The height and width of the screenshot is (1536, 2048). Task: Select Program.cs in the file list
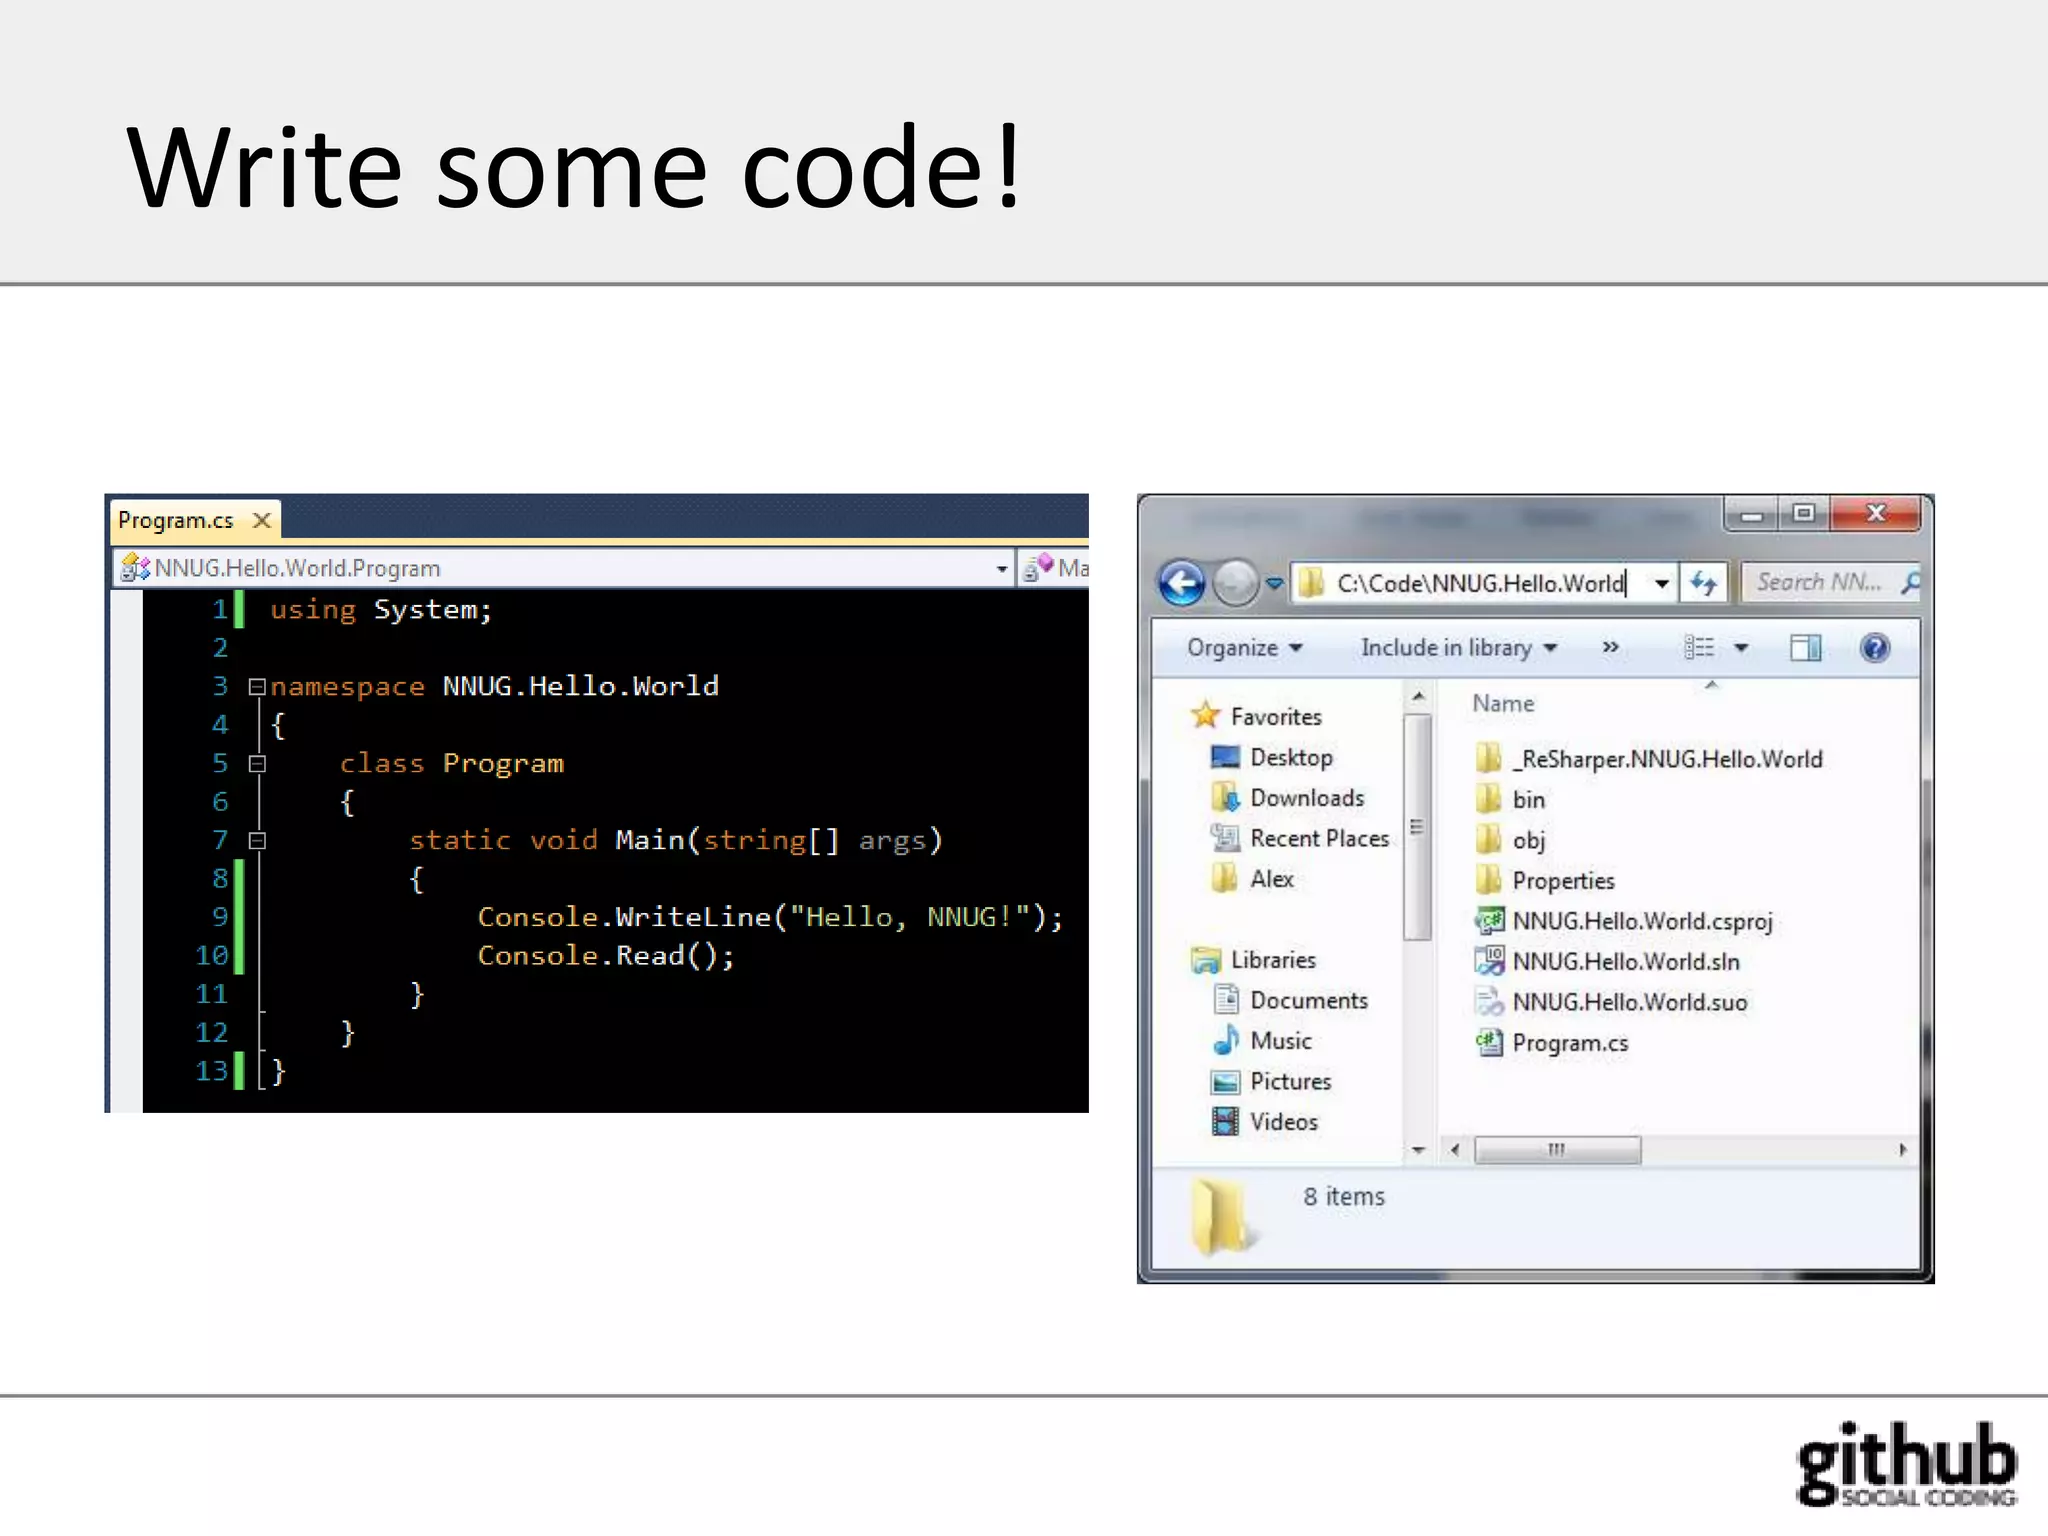[x=1570, y=1043]
